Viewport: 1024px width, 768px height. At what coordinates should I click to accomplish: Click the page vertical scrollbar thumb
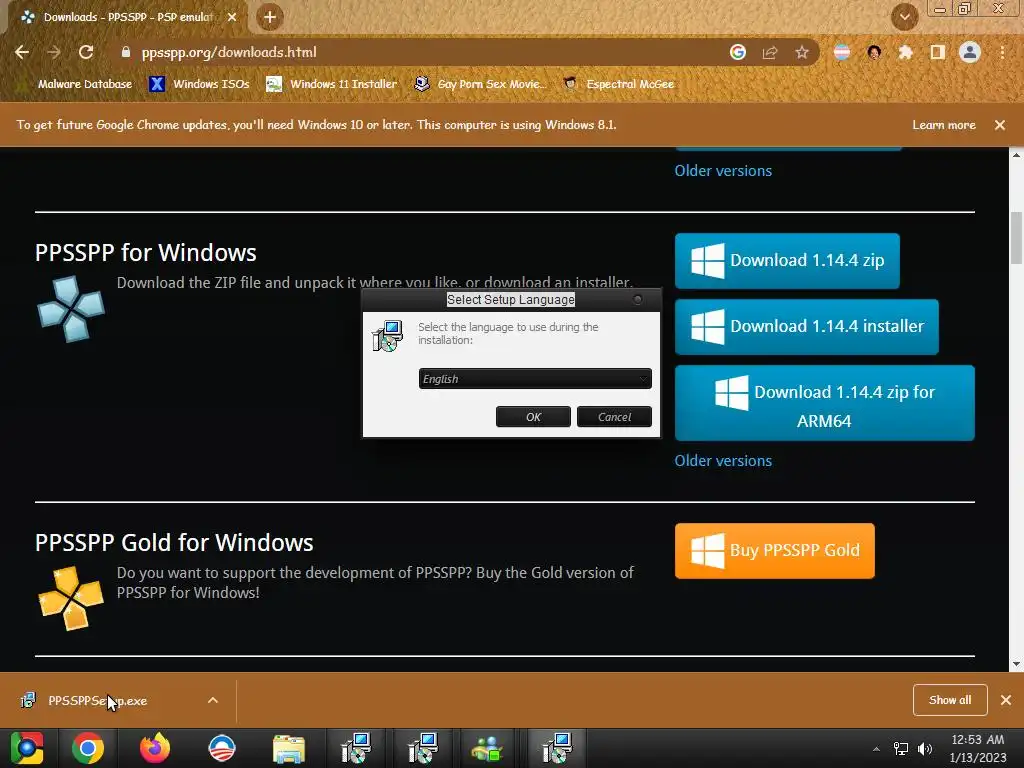tap(1016, 238)
